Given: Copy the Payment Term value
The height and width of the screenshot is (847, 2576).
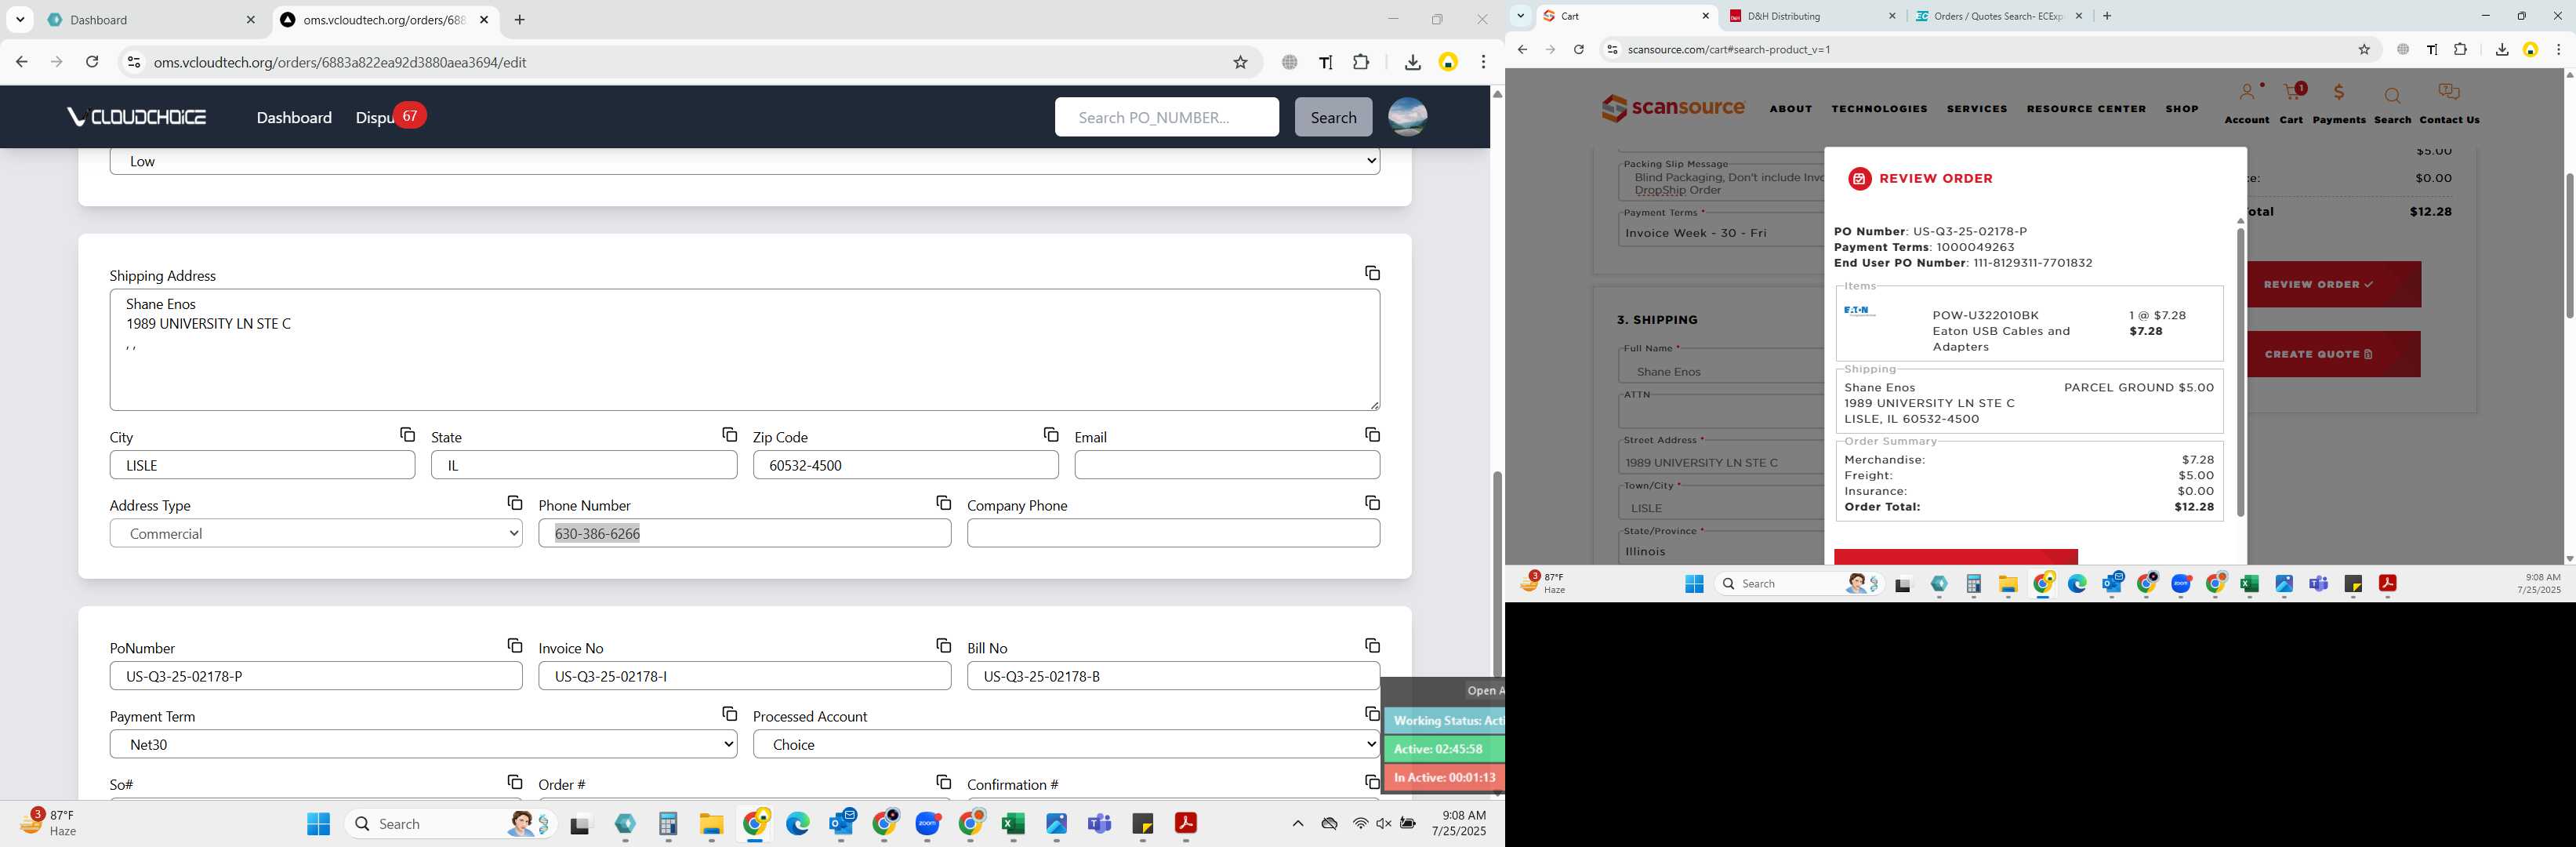Looking at the screenshot, I should pos(729,714).
